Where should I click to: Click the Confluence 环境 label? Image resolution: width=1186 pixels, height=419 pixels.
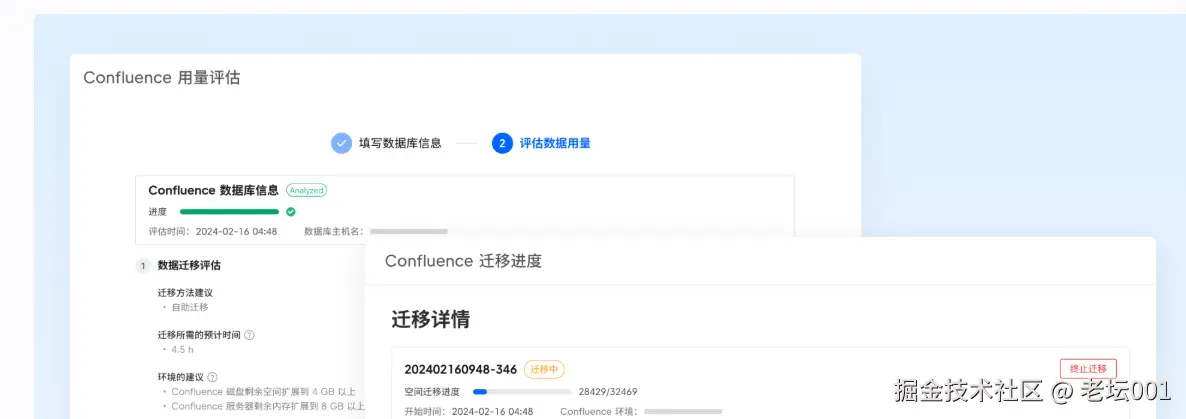click(599, 412)
